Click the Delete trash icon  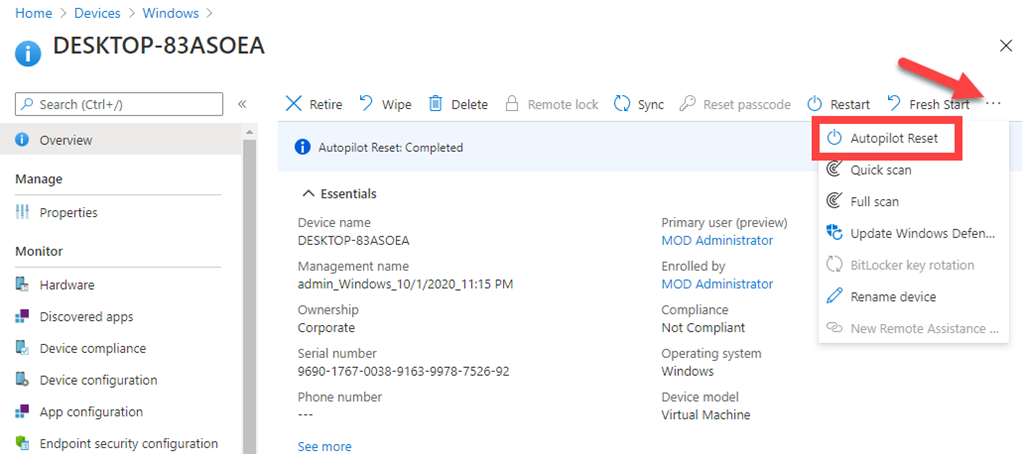(x=436, y=104)
